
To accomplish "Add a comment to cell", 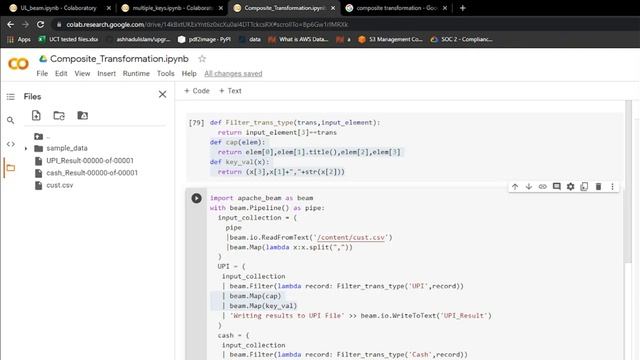I will 556,187.
